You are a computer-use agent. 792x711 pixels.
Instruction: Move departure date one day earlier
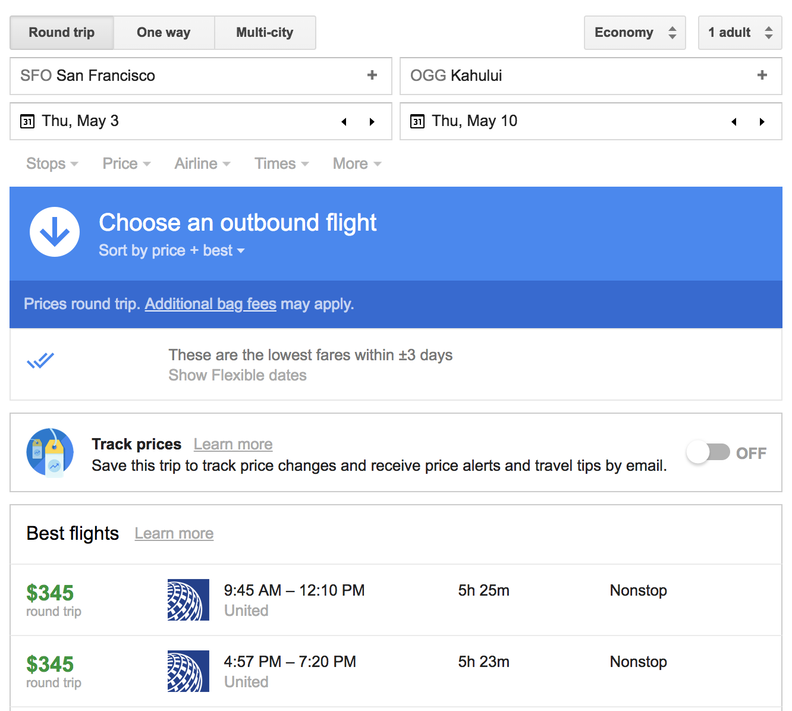(x=344, y=122)
